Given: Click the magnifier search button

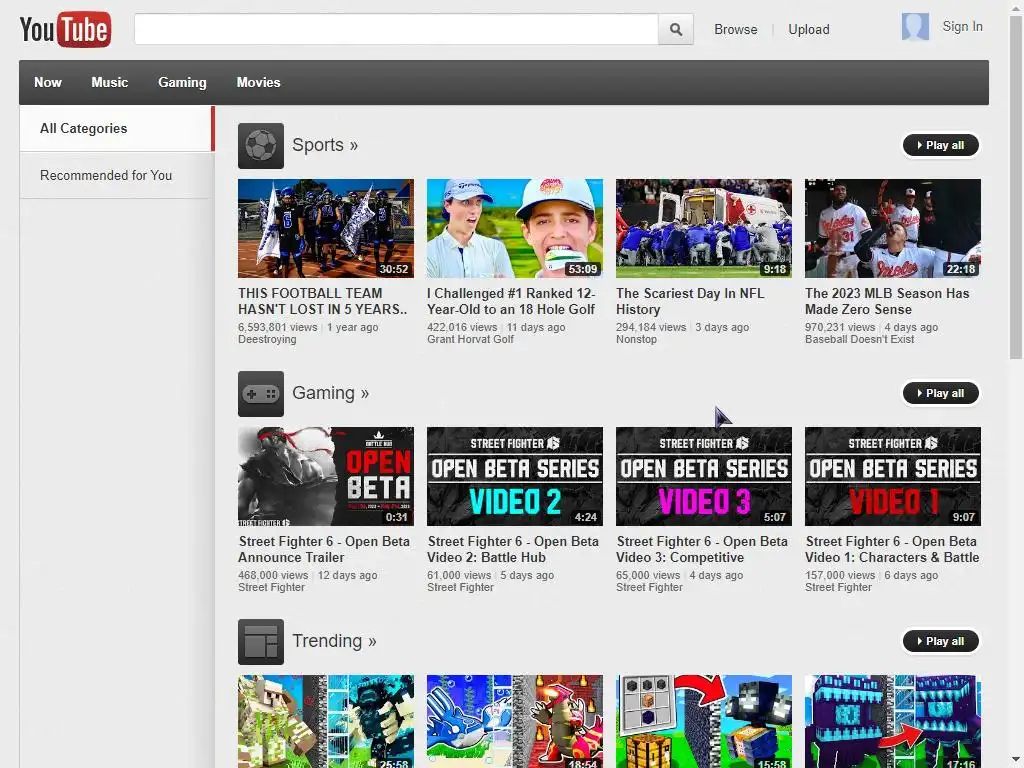Looking at the screenshot, I should [676, 29].
